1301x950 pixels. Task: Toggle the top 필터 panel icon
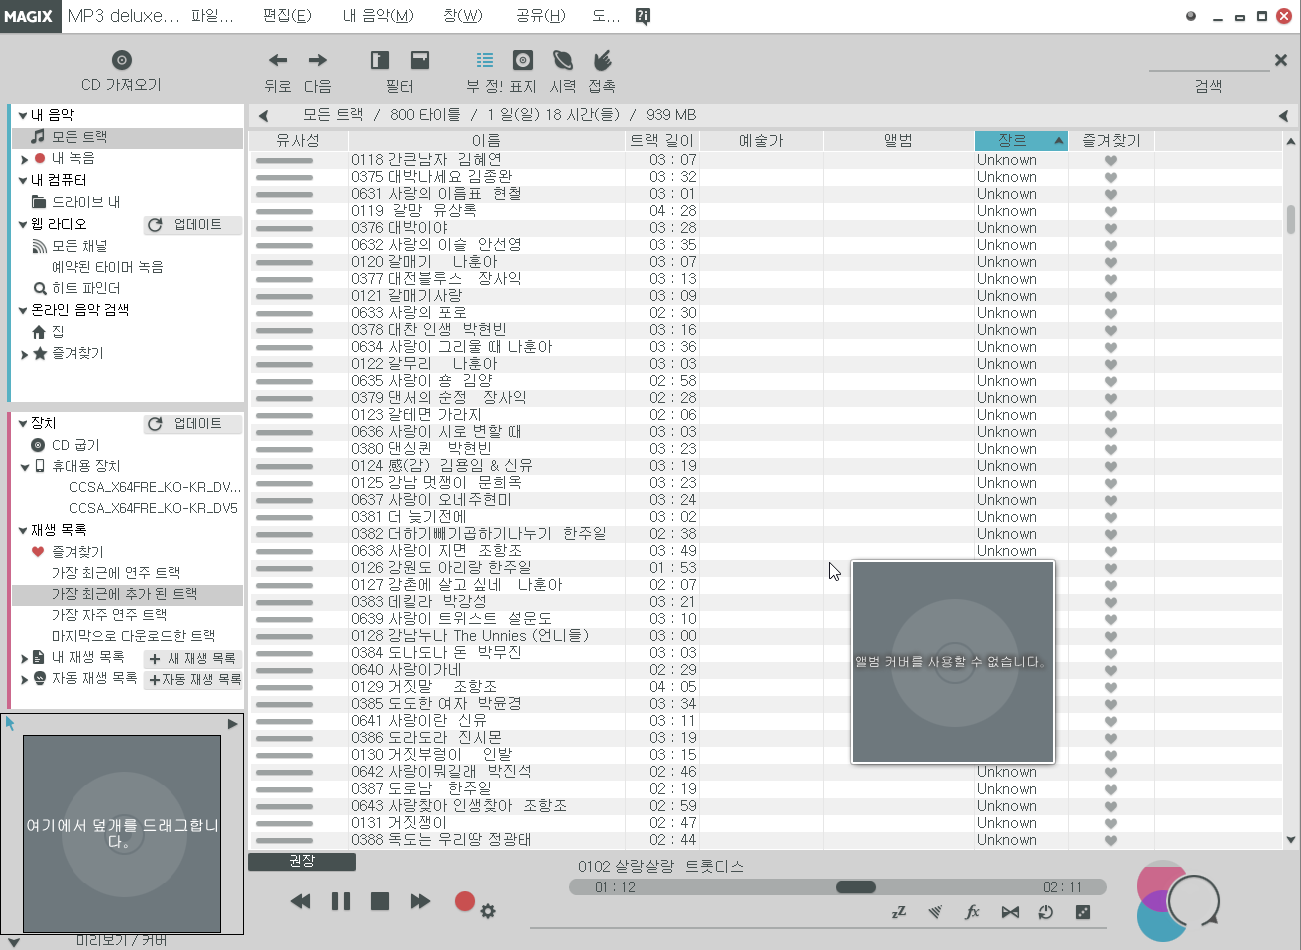[x=420, y=60]
